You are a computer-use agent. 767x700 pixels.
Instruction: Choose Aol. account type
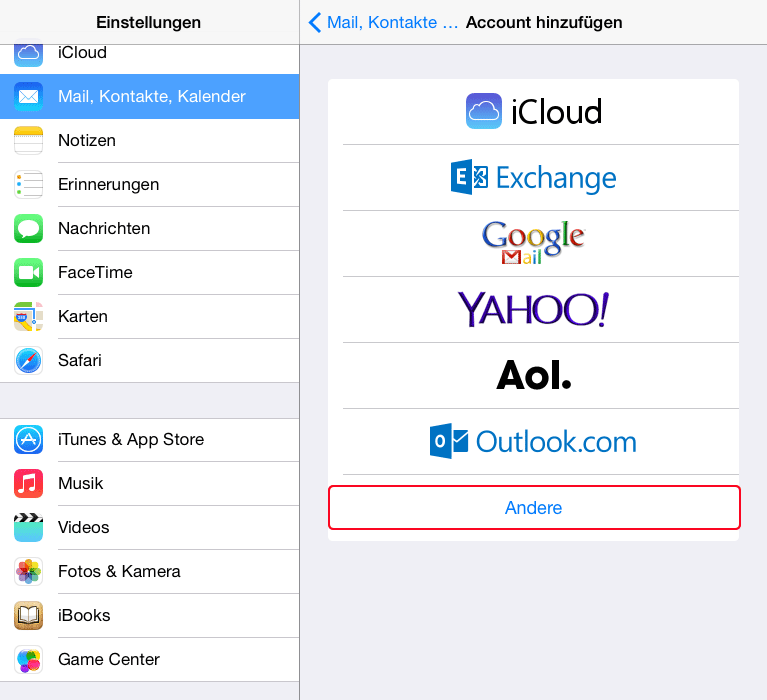click(534, 375)
